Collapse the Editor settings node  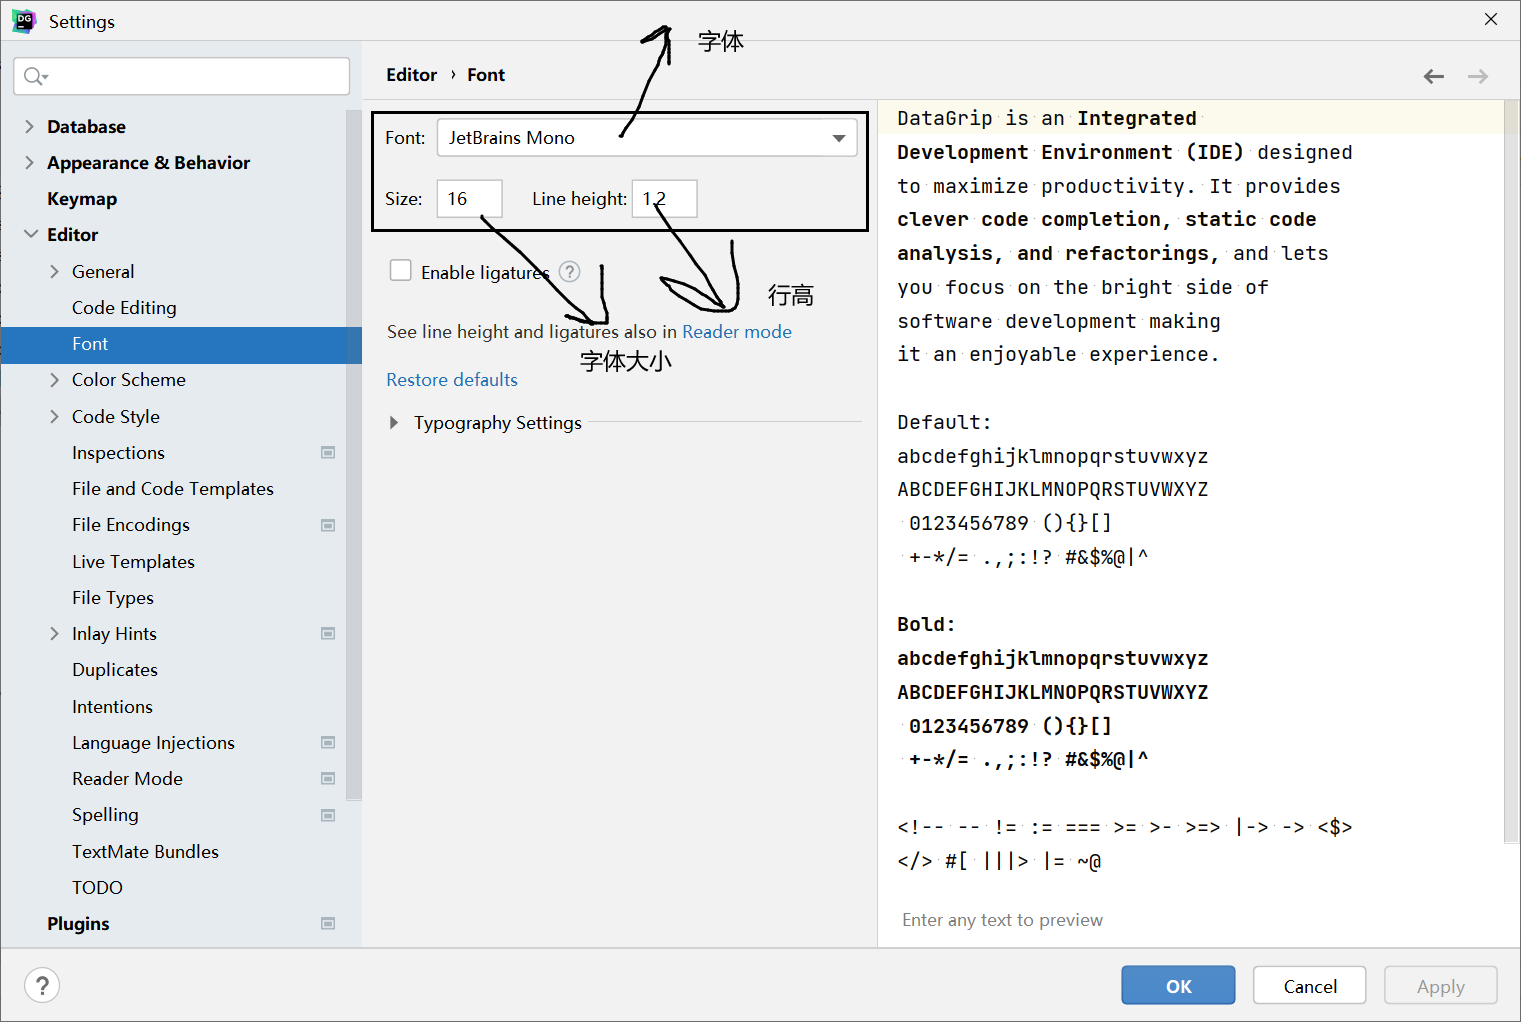click(30, 235)
